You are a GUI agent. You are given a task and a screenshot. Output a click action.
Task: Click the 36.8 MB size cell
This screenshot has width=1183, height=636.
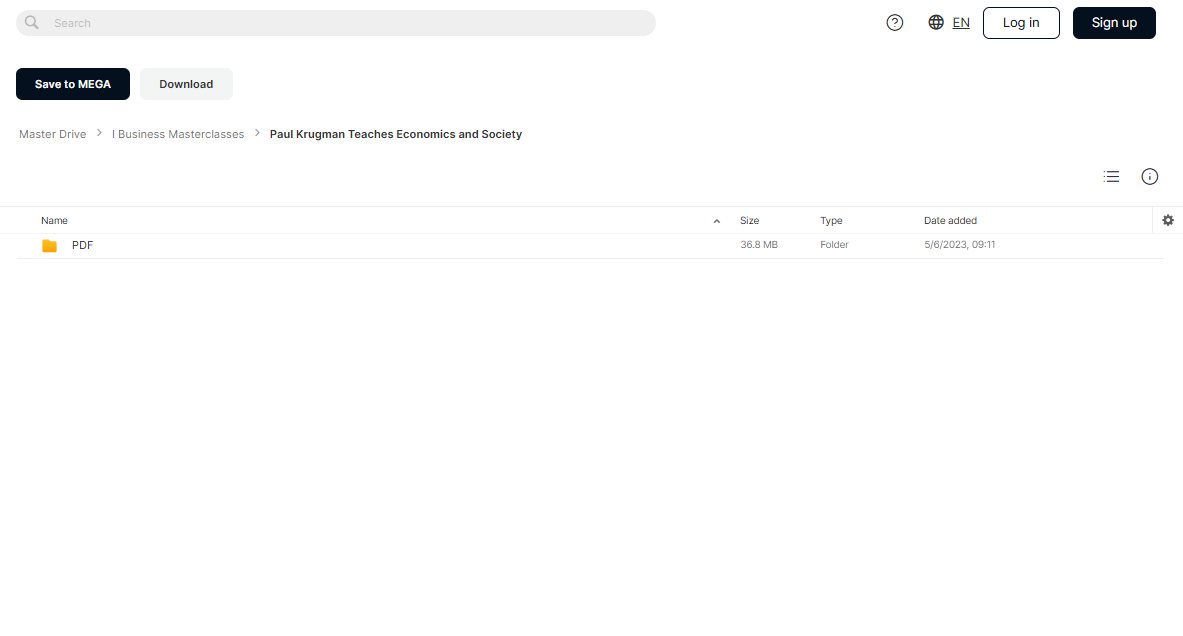tap(759, 244)
